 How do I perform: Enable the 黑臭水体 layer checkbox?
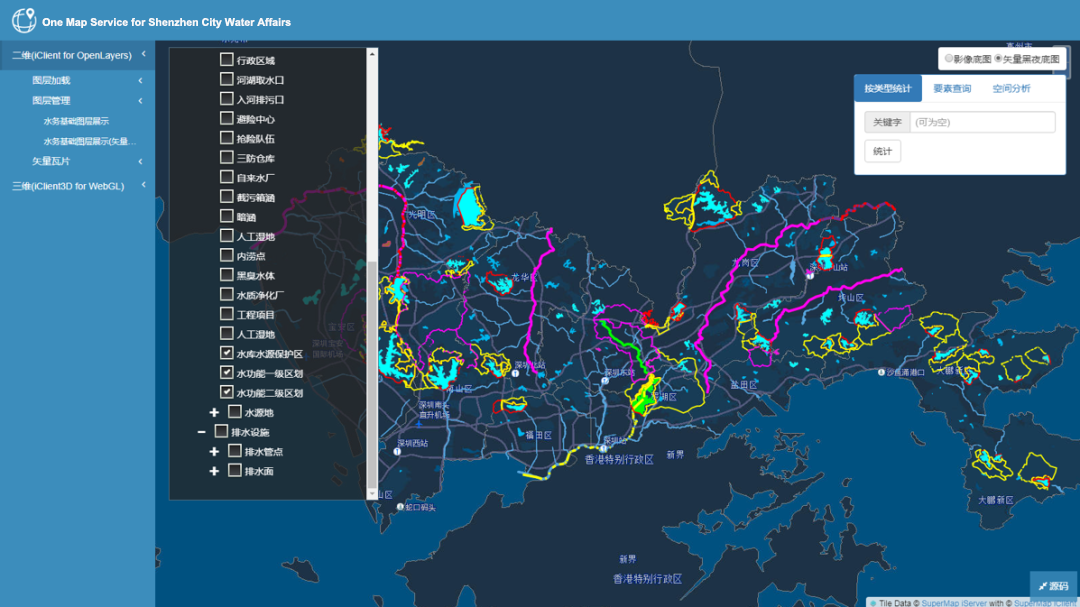pos(226,275)
